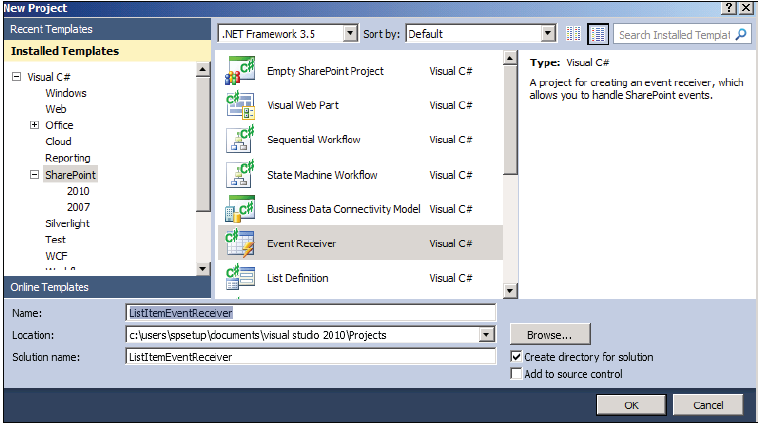The width and height of the screenshot is (758, 425).
Task: Open the .NET Framework version dropdown
Action: click(350, 34)
